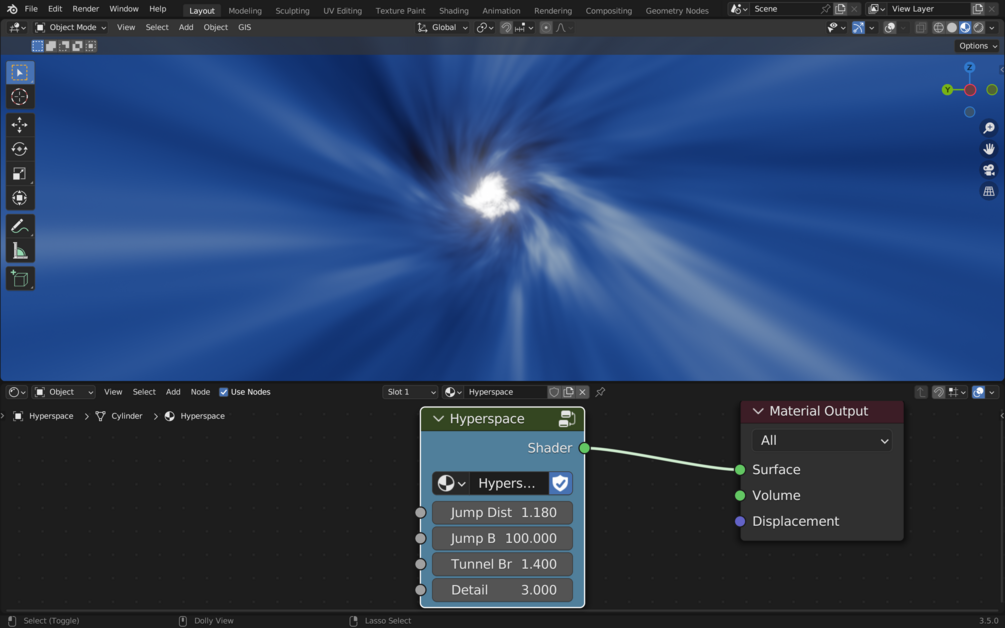Activate the Rotate tool
1005x628 pixels.
pos(19,149)
